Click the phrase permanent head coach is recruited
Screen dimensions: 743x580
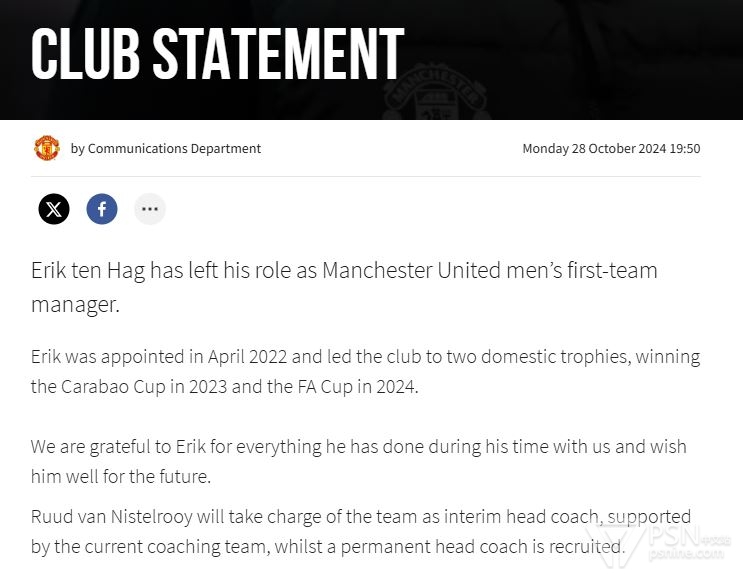(480, 546)
